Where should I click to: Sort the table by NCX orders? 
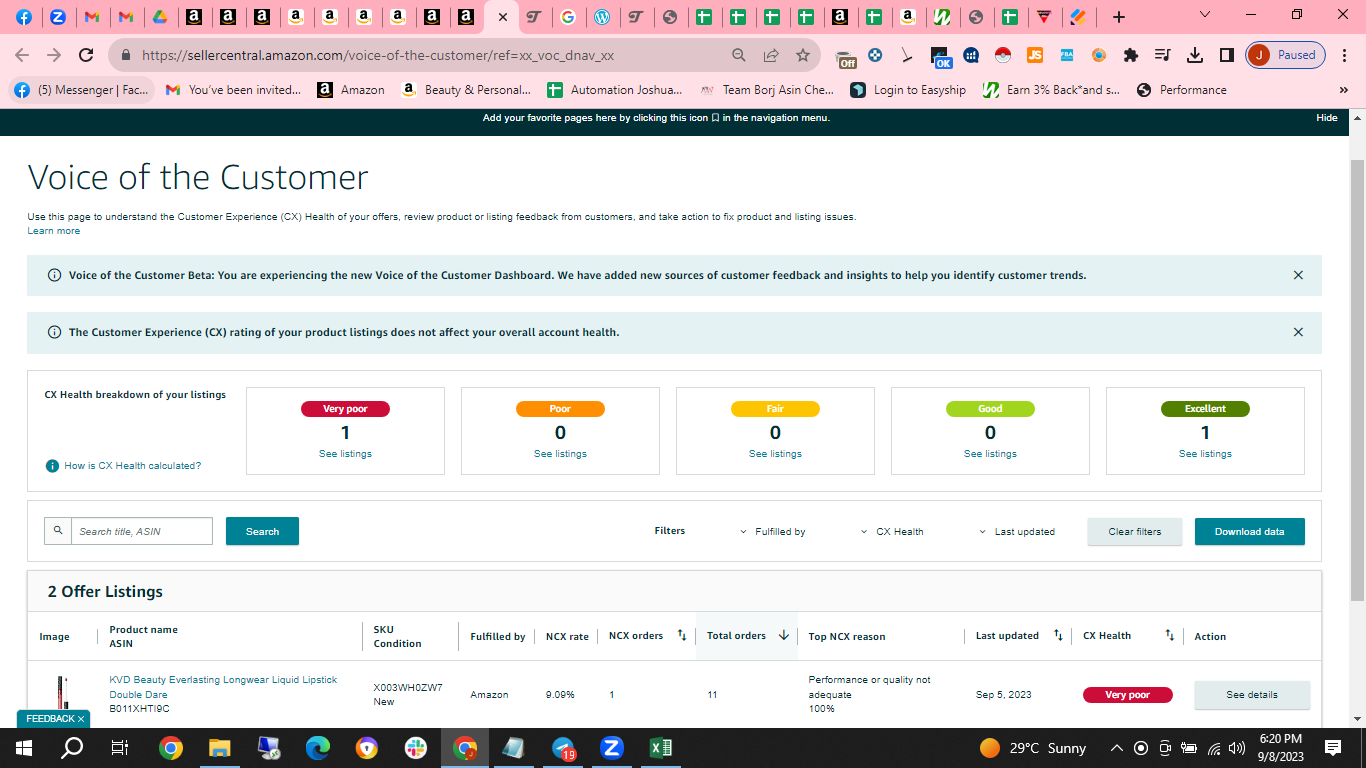[x=682, y=635]
